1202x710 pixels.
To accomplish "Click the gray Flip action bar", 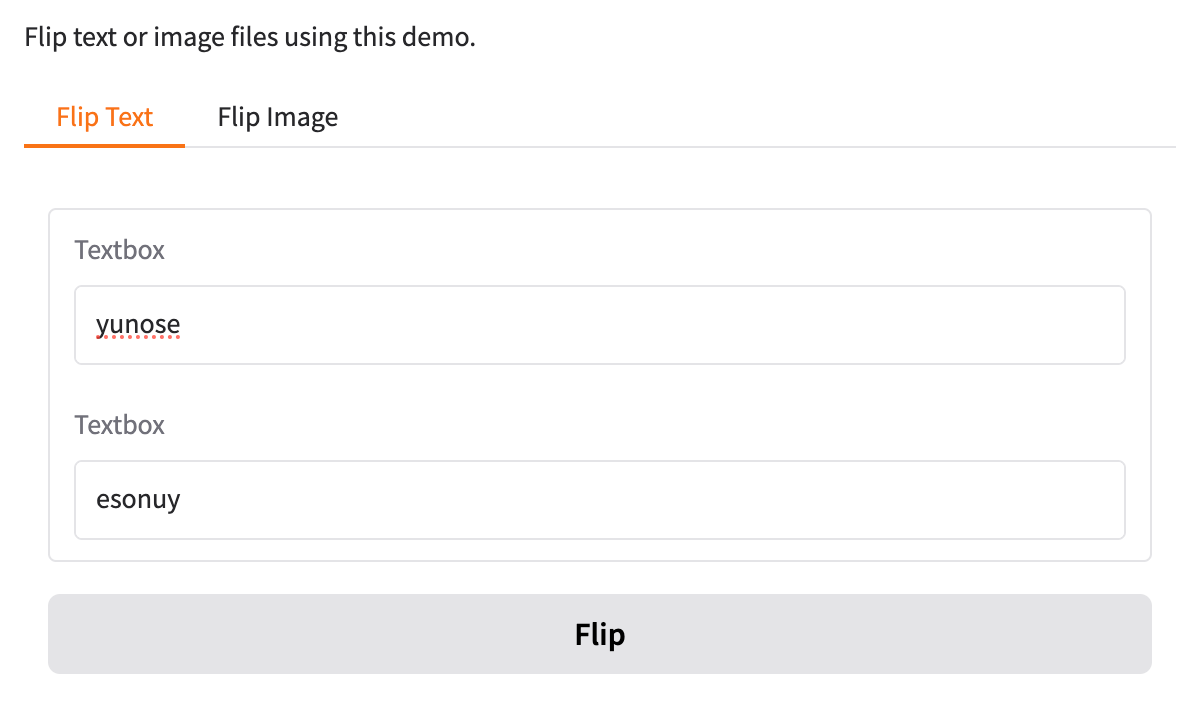I will click(x=600, y=634).
